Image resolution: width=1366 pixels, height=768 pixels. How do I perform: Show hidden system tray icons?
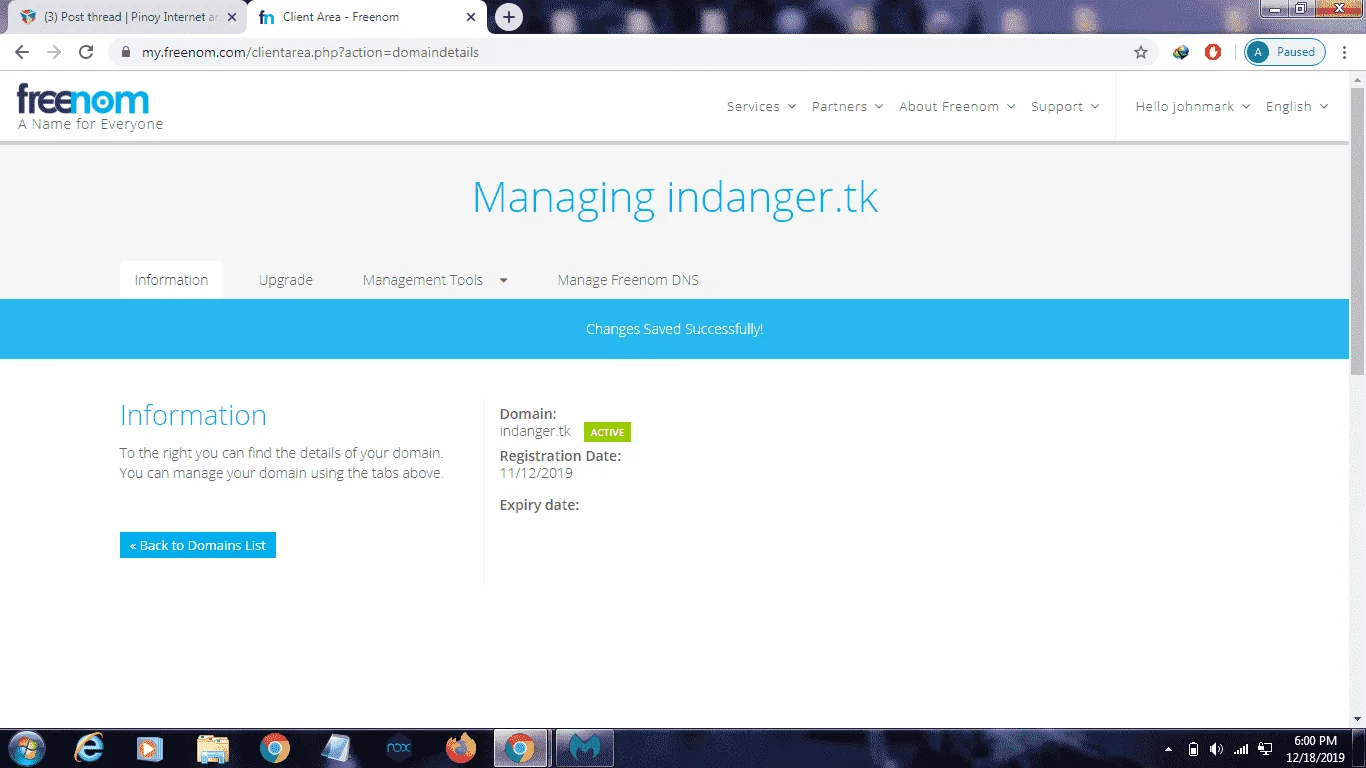1169,748
